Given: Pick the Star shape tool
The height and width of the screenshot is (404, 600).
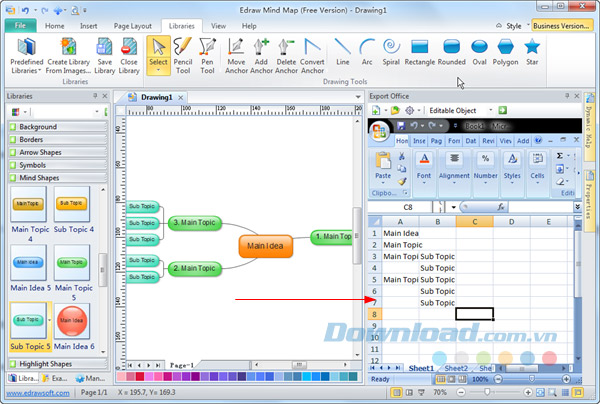Looking at the screenshot, I should (x=532, y=52).
